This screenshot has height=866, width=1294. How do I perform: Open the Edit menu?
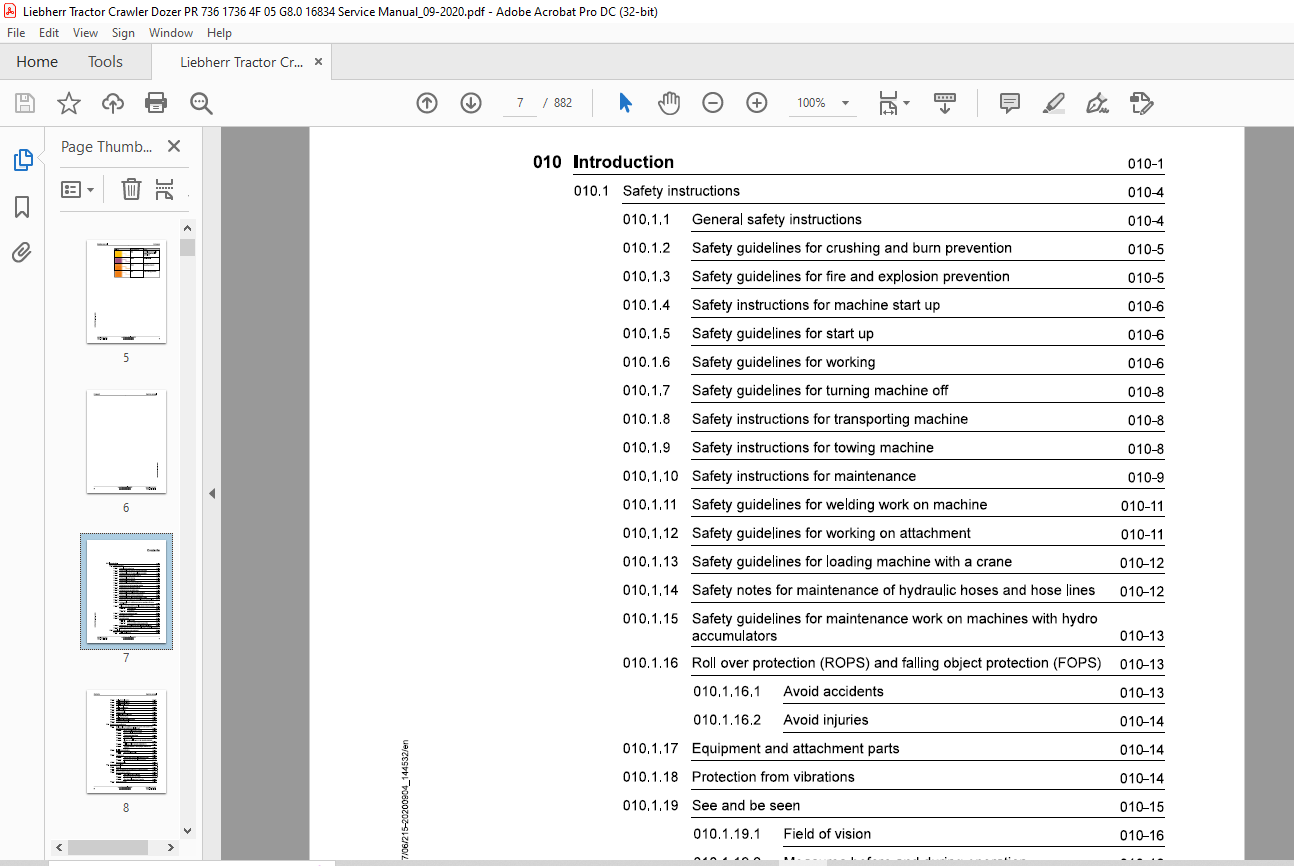(x=49, y=33)
